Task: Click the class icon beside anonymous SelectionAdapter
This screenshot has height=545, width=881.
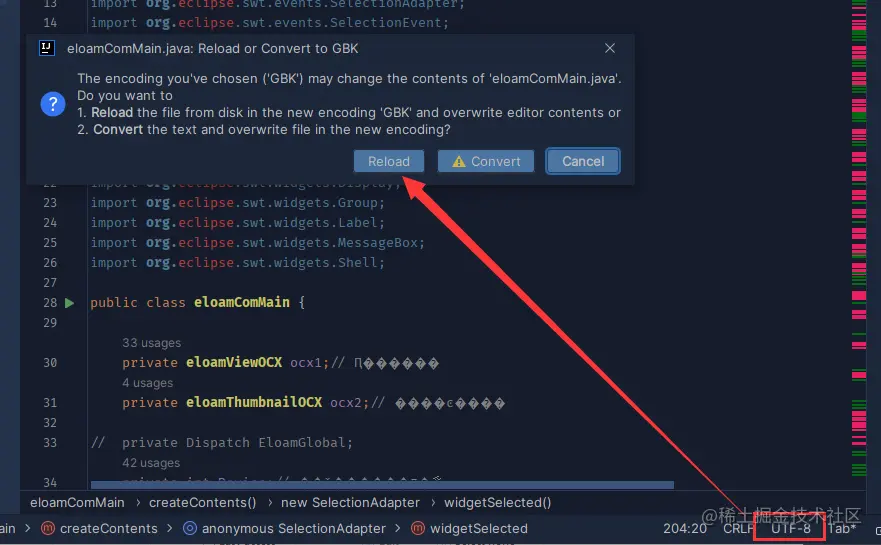Action: click(x=190, y=528)
